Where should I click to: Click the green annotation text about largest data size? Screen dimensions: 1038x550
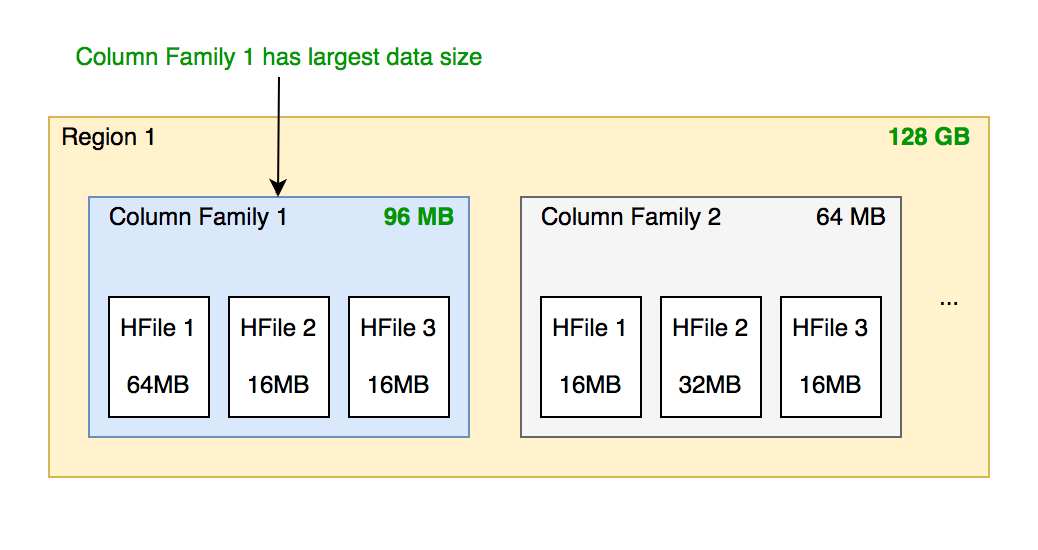279,57
